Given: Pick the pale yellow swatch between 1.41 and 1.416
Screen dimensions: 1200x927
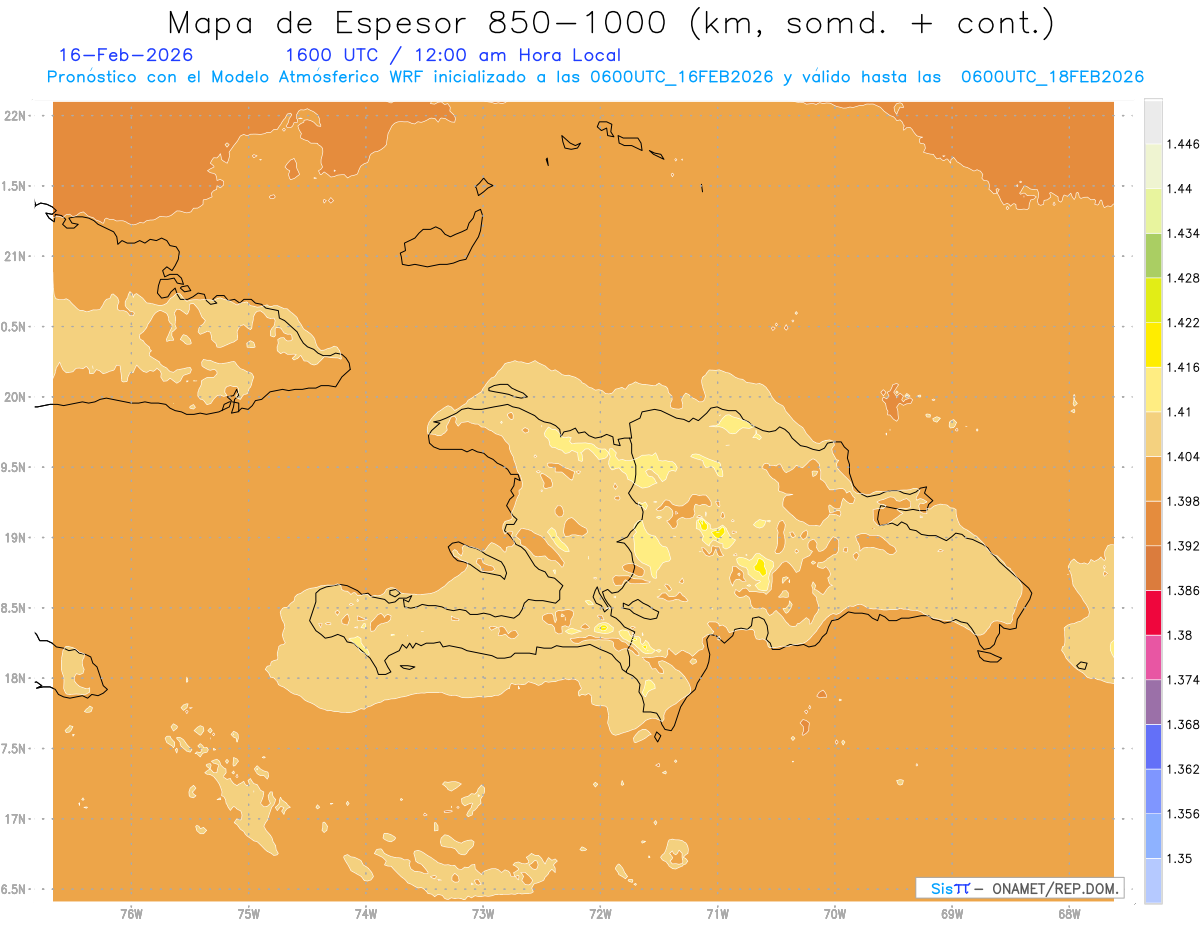Looking at the screenshot, I should (x=1153, y=389).
